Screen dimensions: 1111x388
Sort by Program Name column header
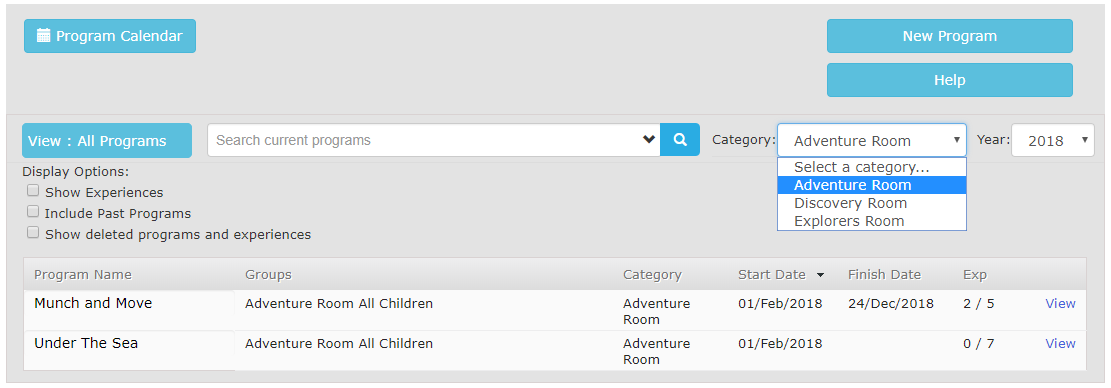pos(83,275)
